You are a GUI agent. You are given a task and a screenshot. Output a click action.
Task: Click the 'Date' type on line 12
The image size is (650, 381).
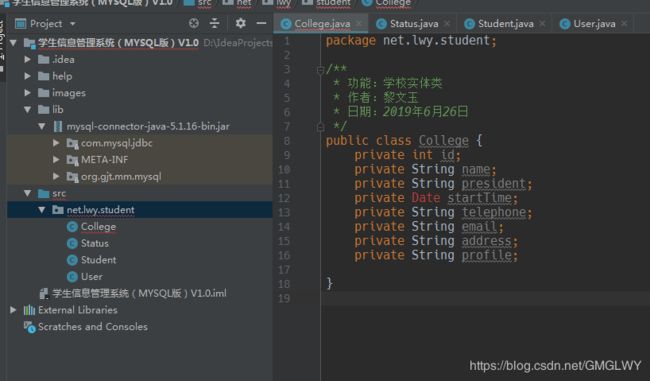426,198
